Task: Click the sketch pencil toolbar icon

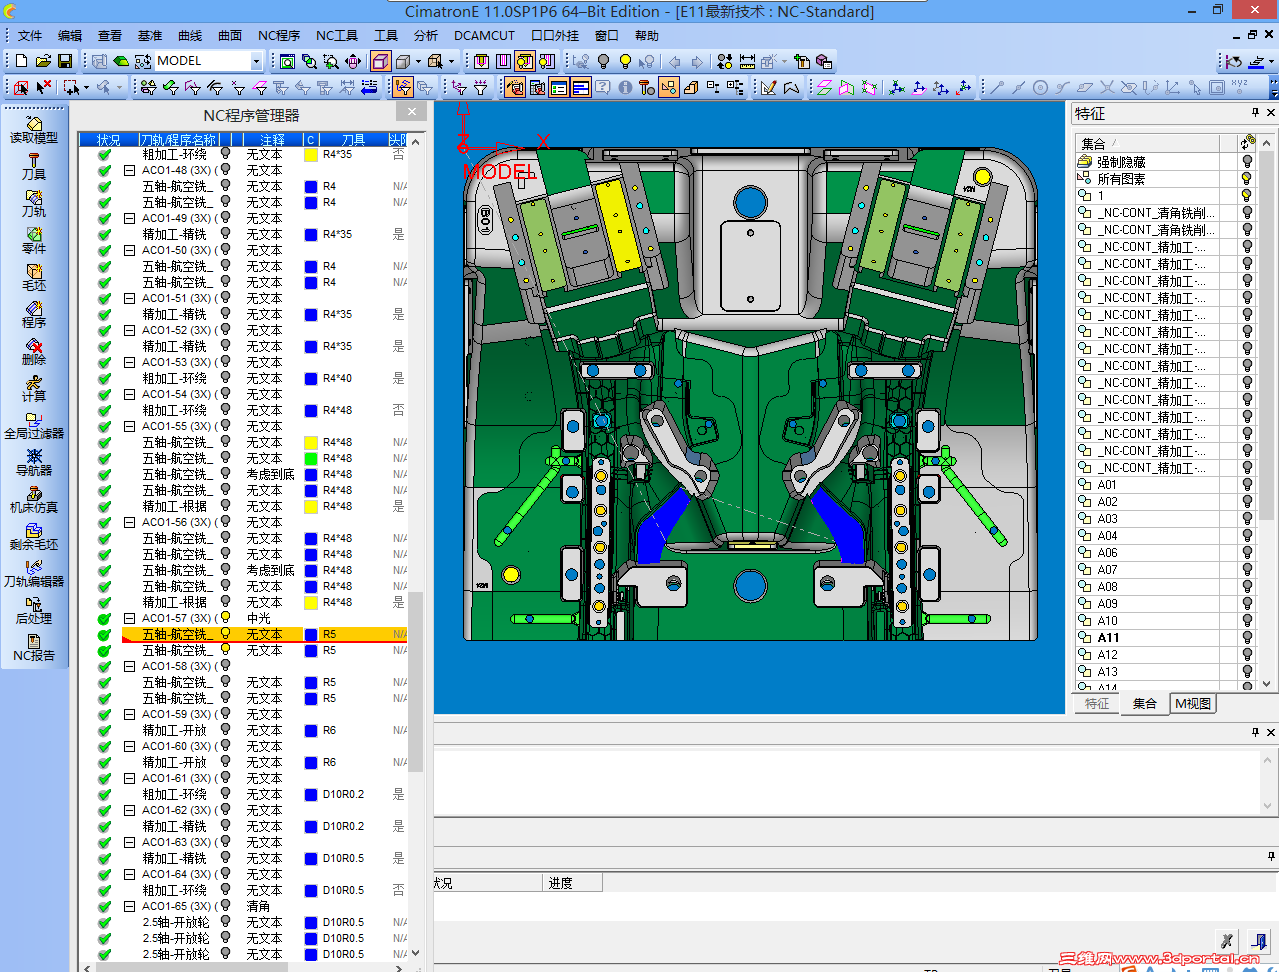Action: coord(768,87)
